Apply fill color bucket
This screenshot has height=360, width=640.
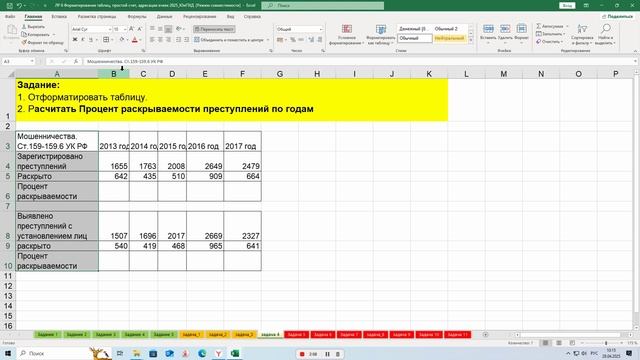click(x=122, y=40)
